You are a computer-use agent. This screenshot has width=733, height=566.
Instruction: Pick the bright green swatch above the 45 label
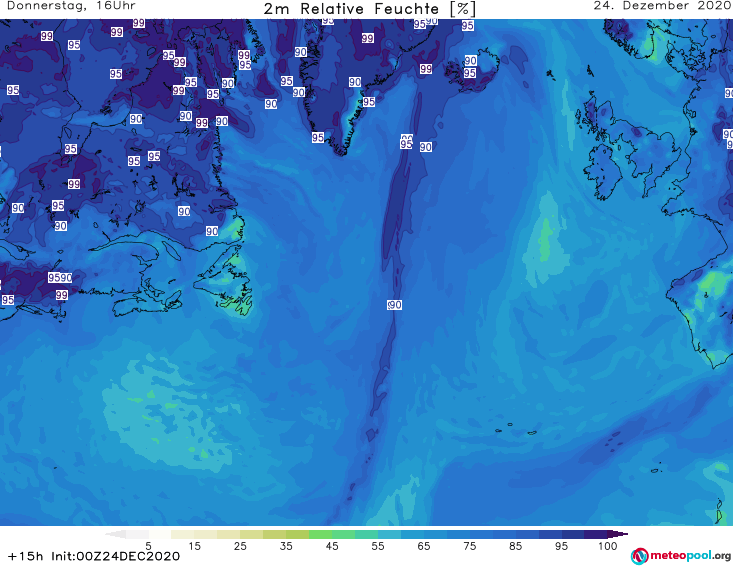320,534
